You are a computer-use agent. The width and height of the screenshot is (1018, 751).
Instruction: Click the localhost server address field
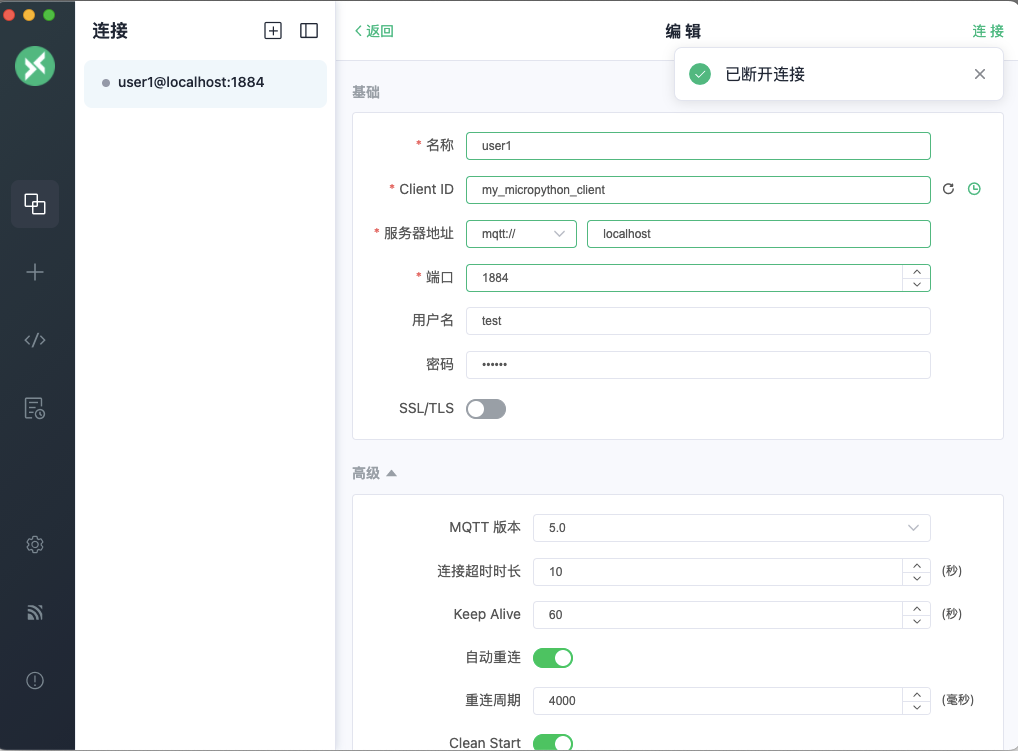pos(758,234)
